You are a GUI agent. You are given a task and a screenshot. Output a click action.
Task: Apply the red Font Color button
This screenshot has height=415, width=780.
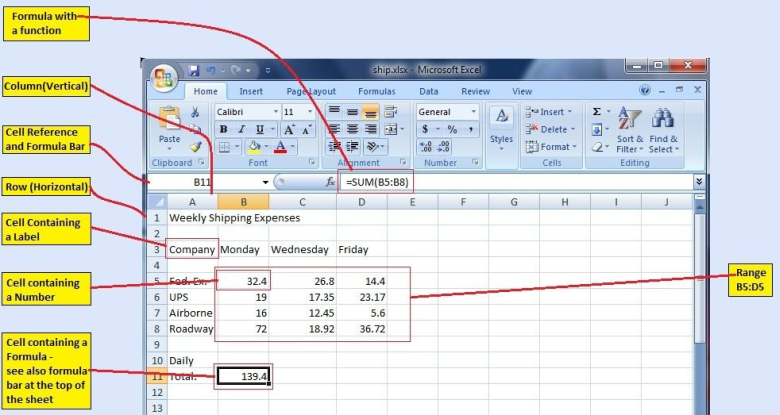click(x=281, y=147)
